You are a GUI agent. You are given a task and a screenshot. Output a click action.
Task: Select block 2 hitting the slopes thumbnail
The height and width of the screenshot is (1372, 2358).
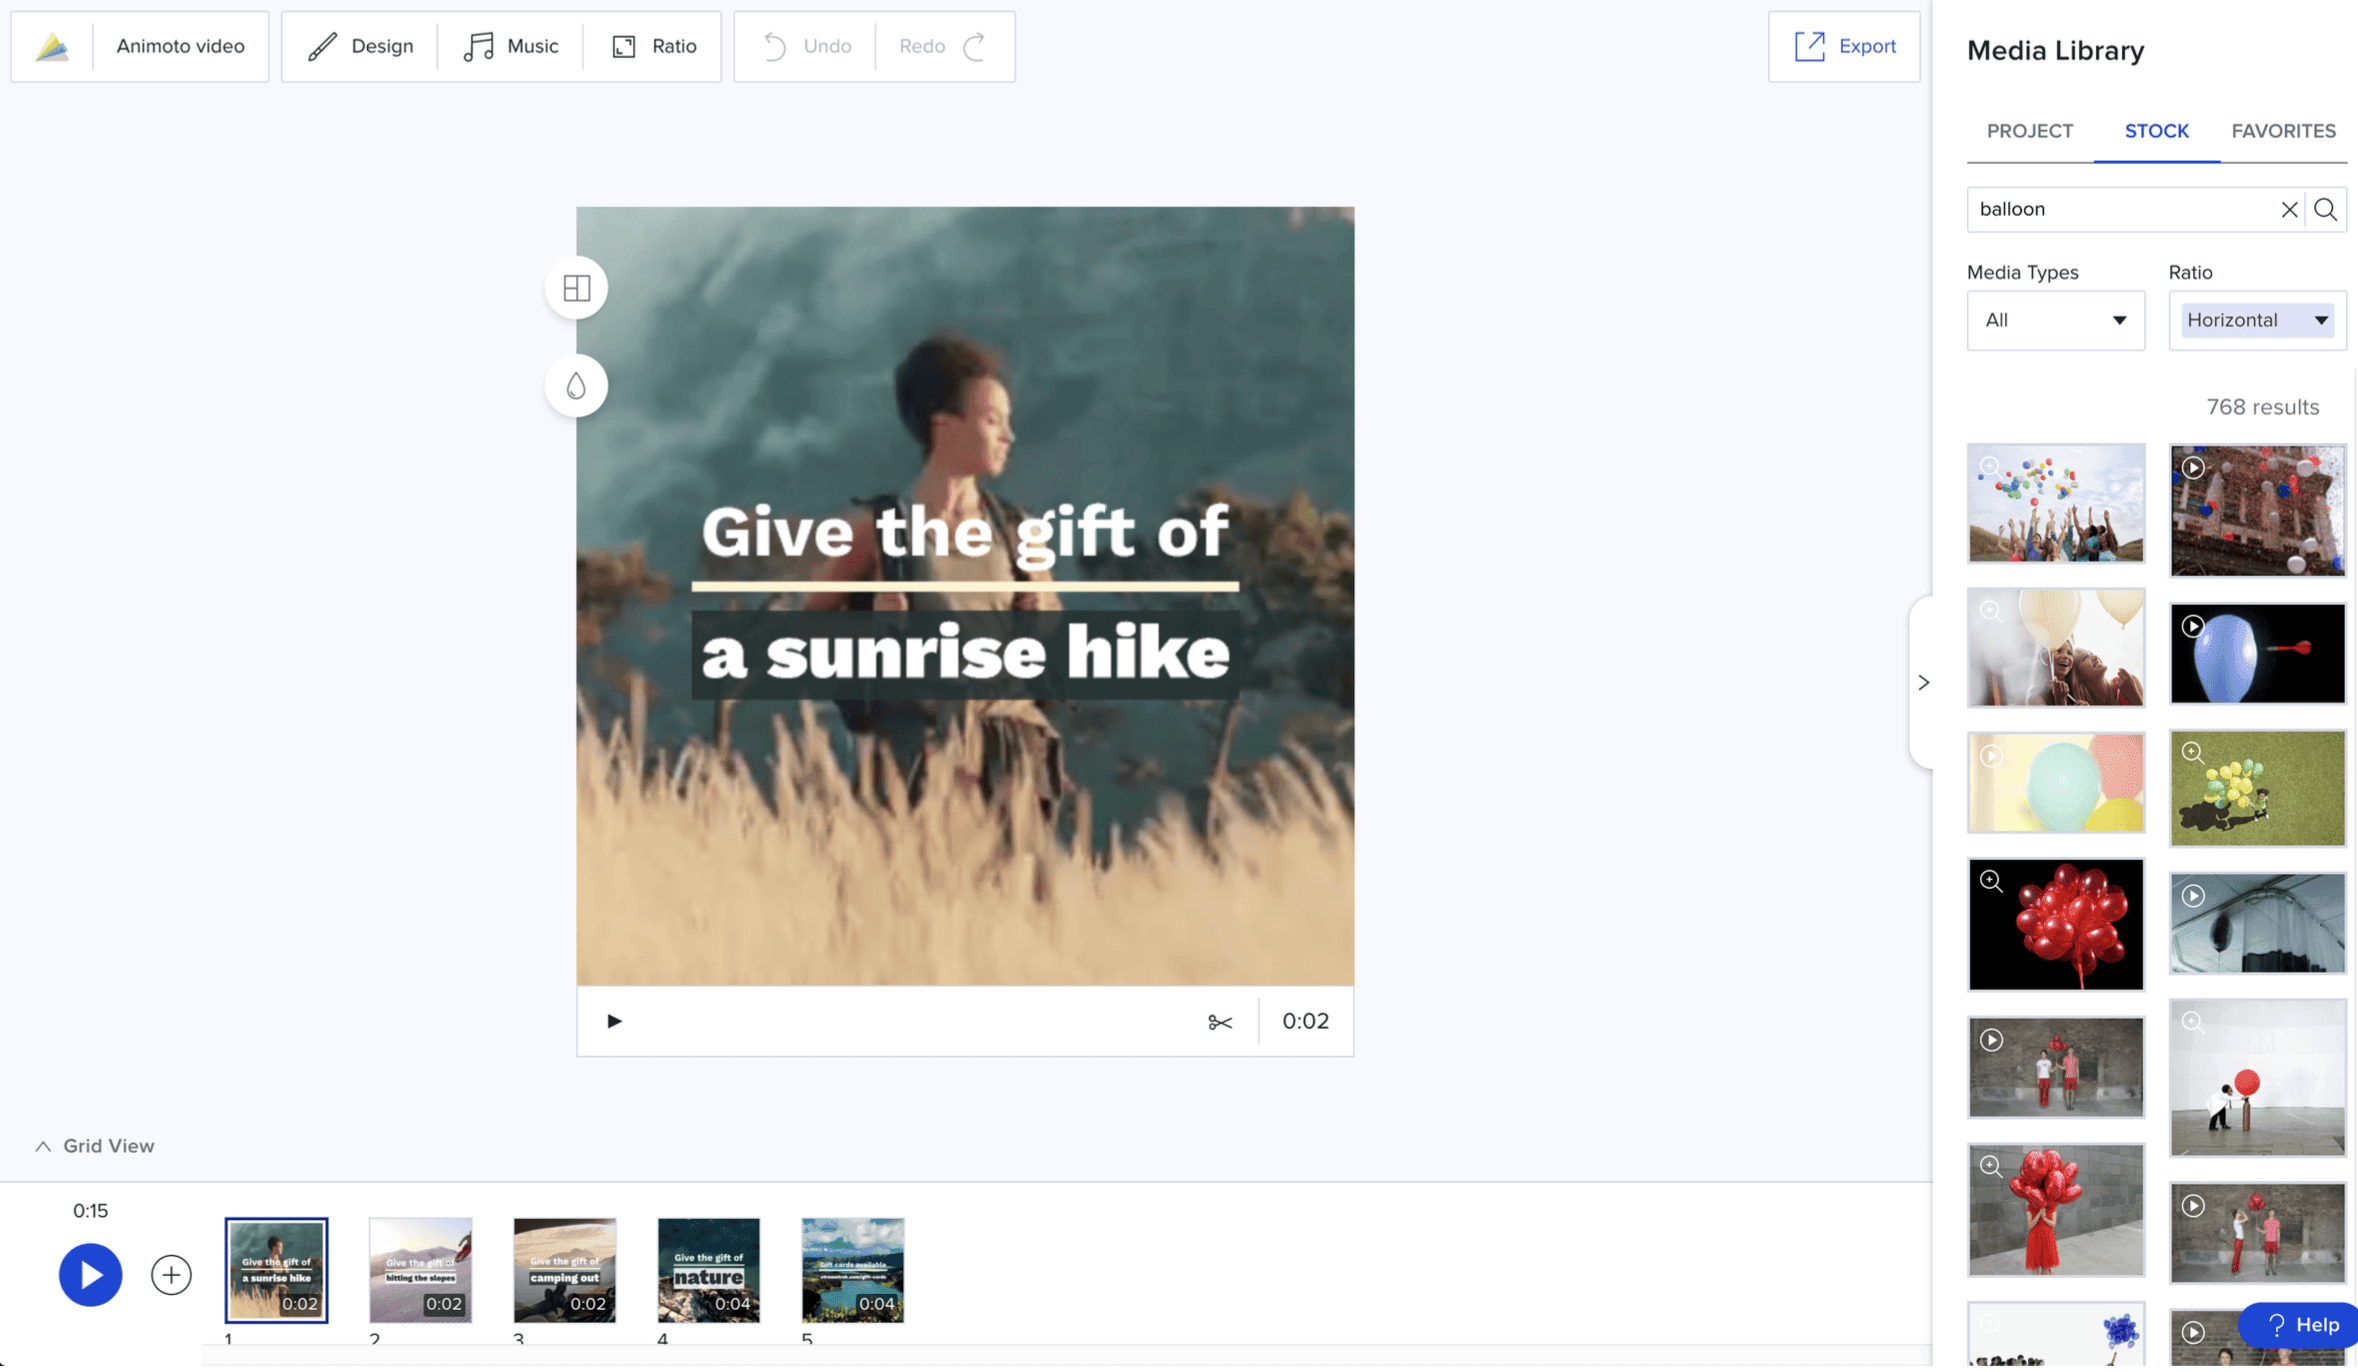click(420, 1270)
